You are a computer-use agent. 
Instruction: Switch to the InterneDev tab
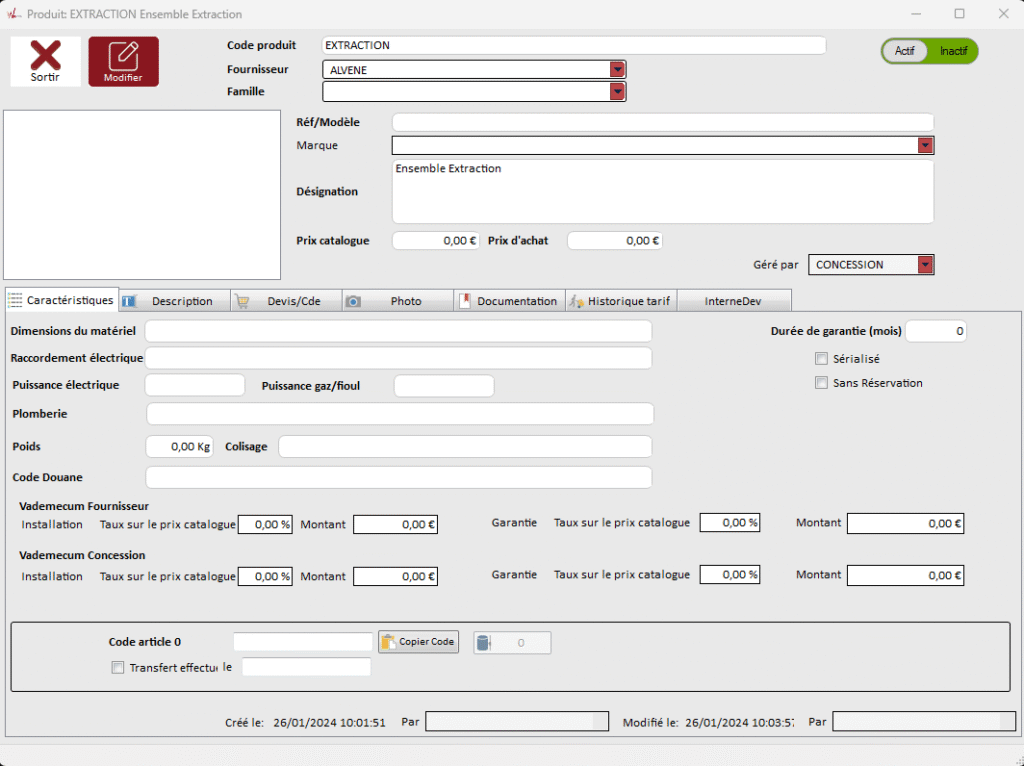[733, 301]
